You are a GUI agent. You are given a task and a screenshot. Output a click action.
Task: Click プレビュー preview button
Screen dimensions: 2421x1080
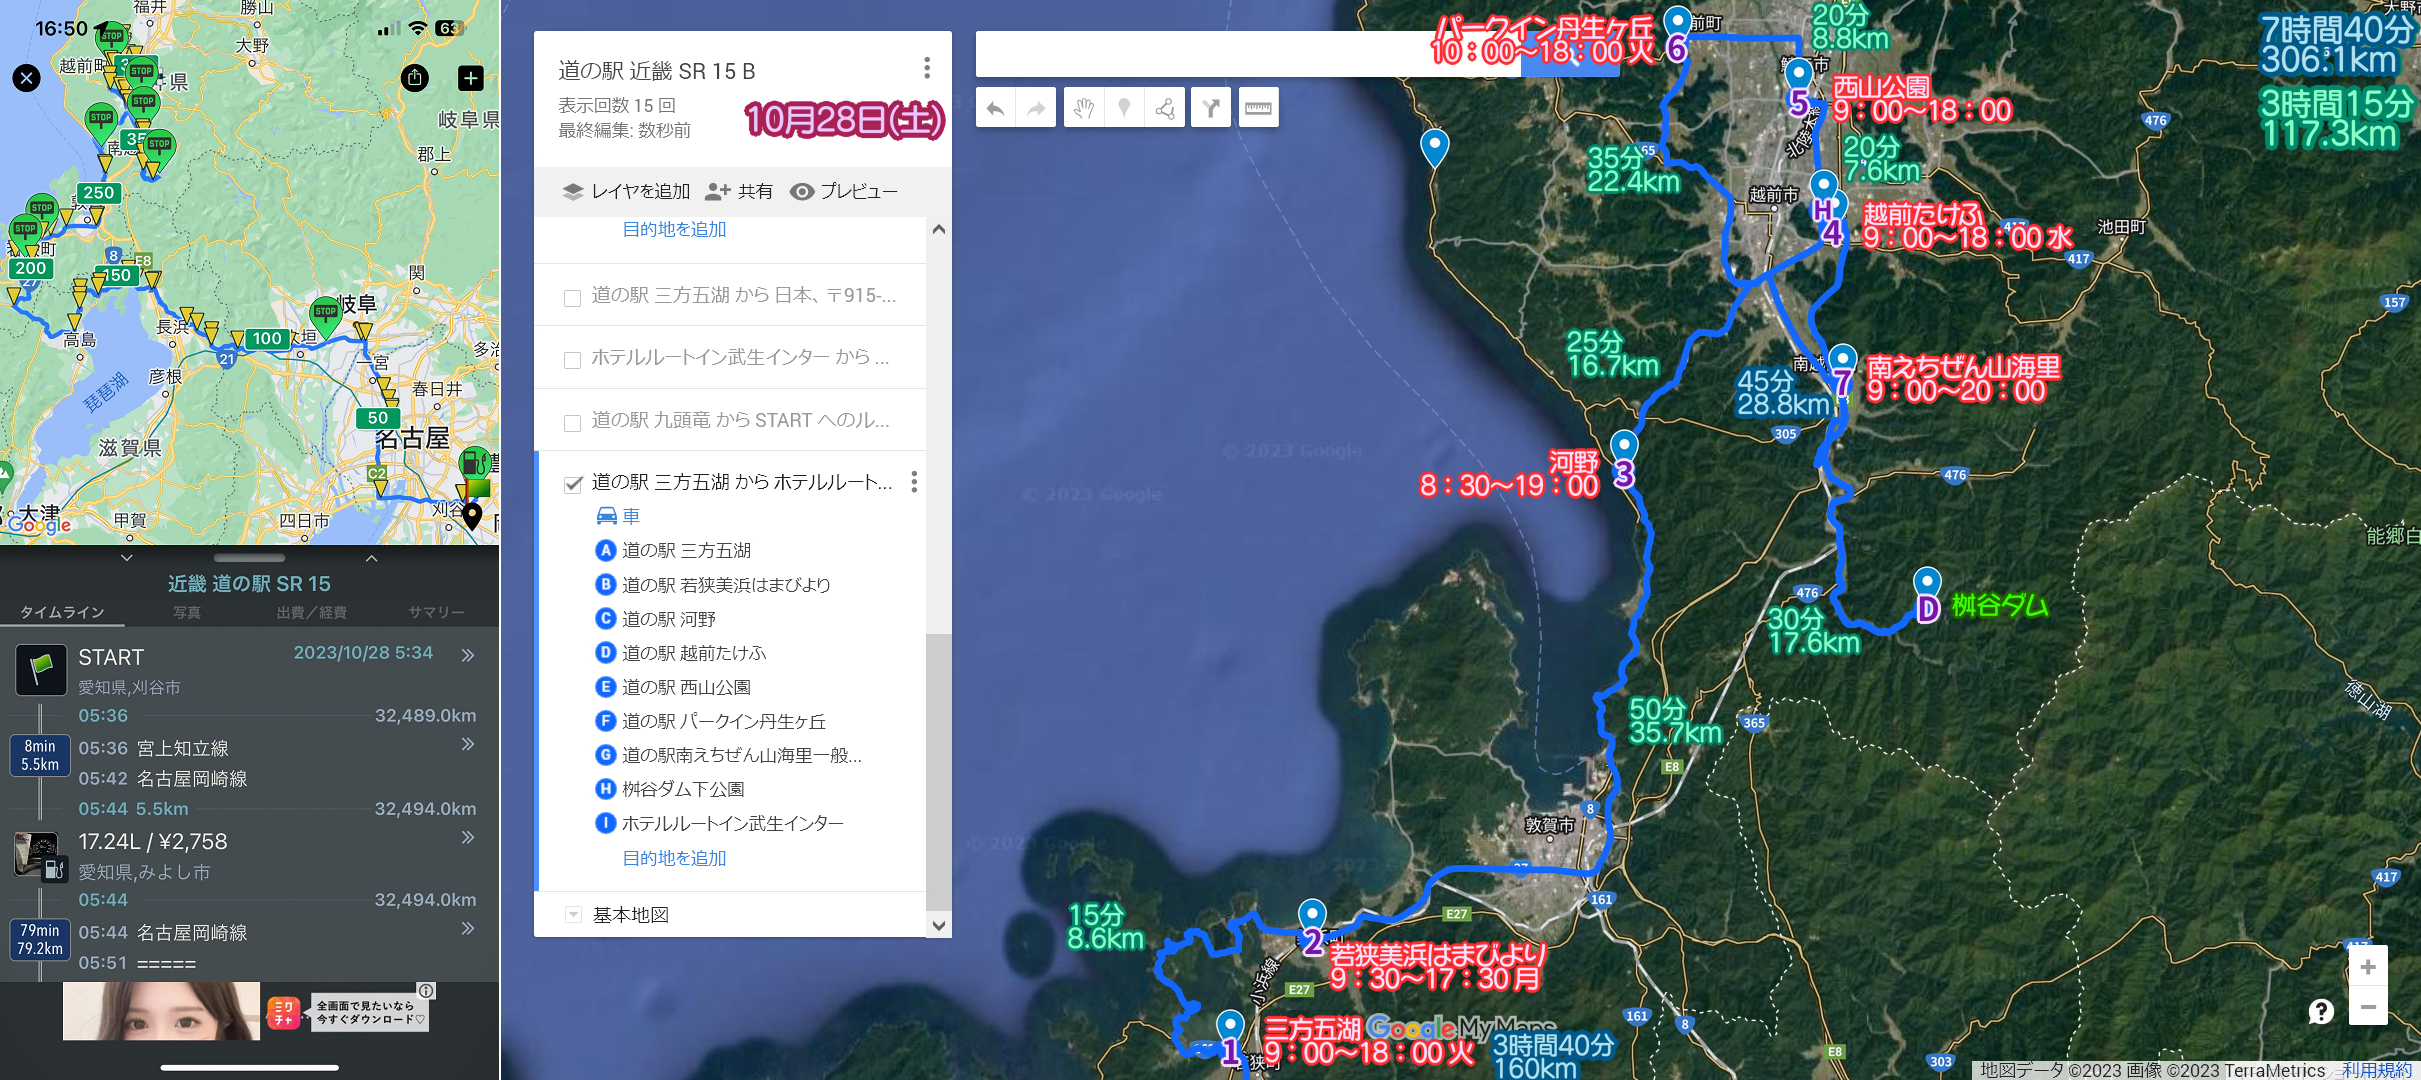click(x=844, y=191)
